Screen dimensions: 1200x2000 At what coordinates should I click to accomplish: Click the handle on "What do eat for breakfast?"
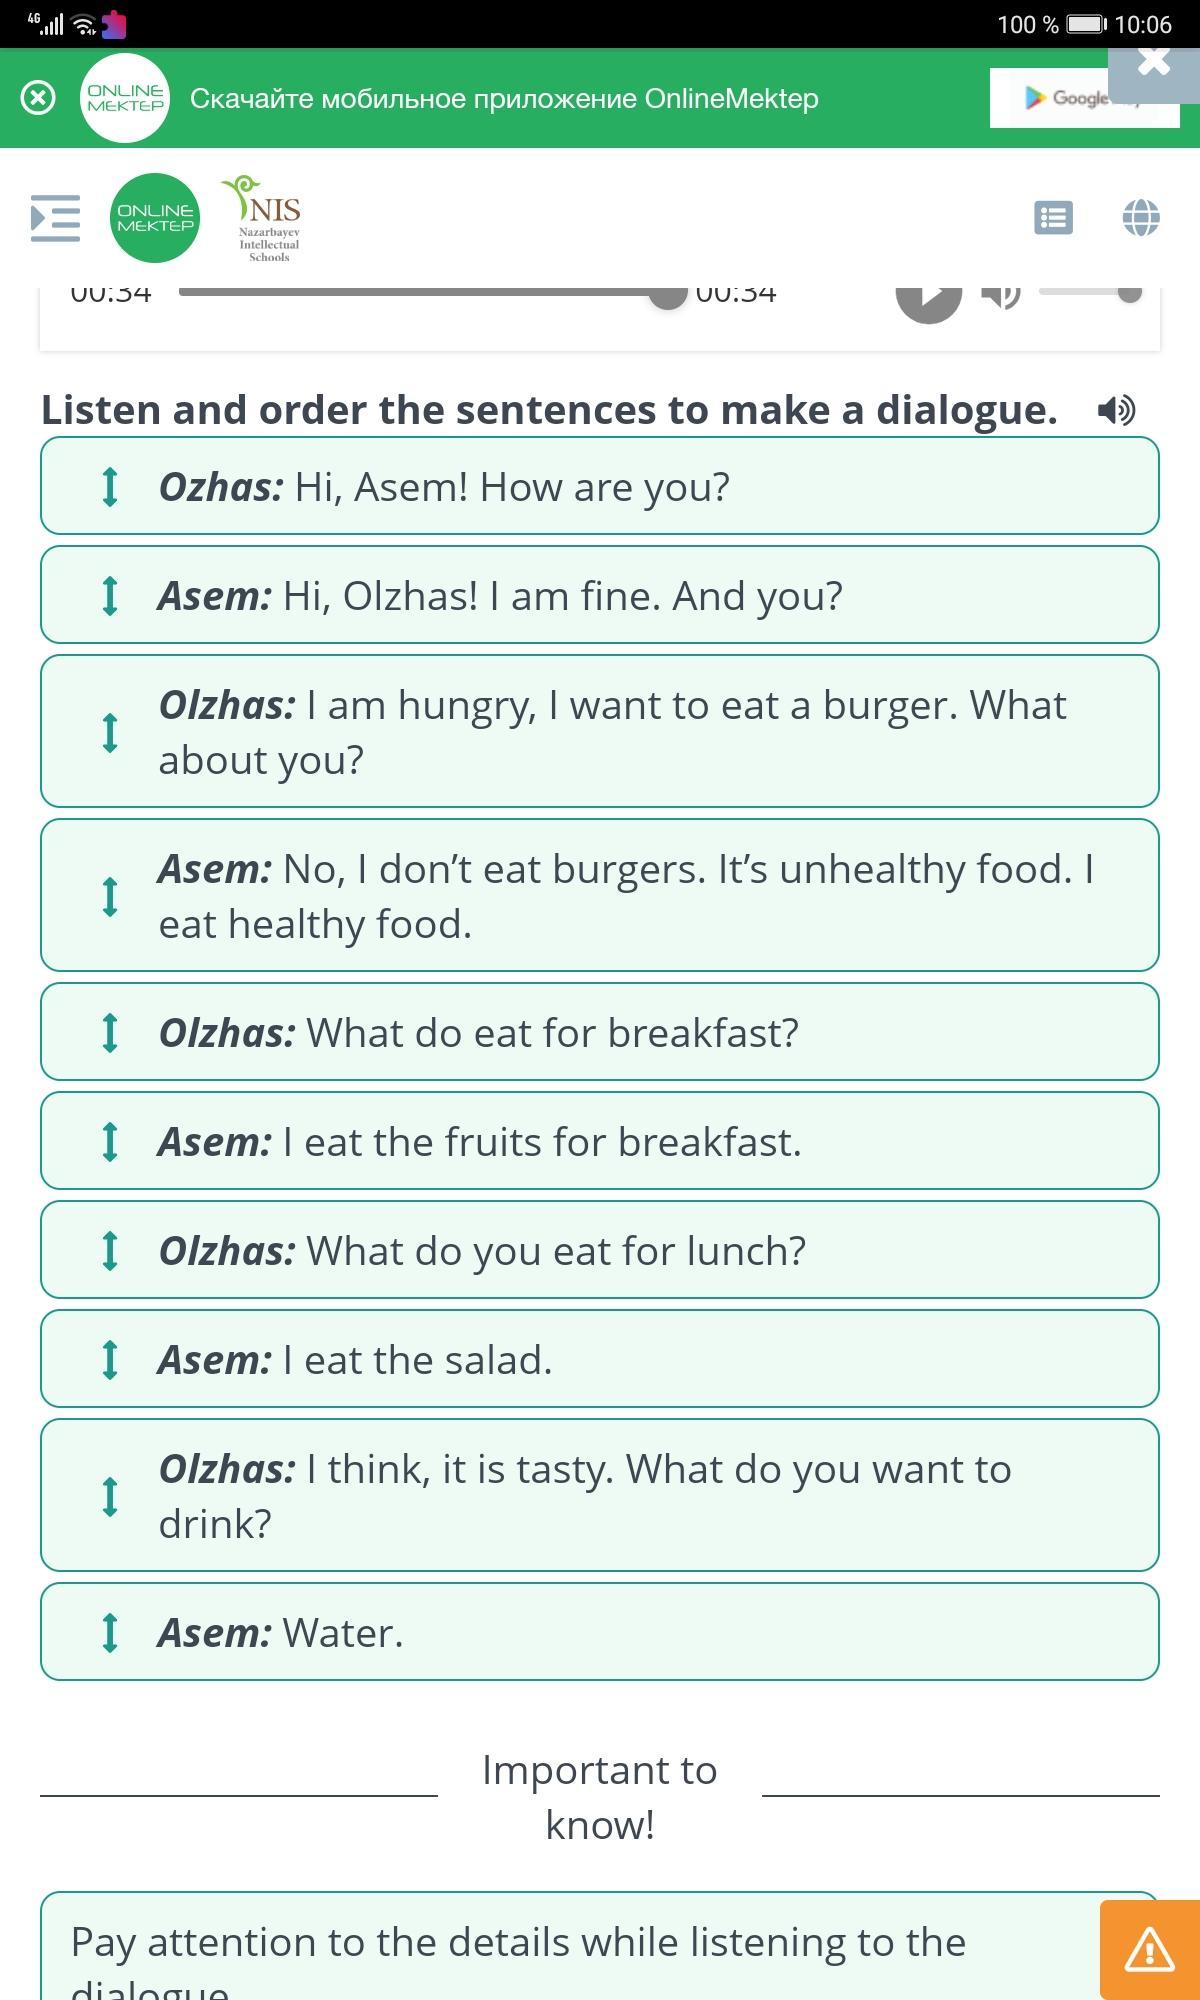[x=110, y=1033]
